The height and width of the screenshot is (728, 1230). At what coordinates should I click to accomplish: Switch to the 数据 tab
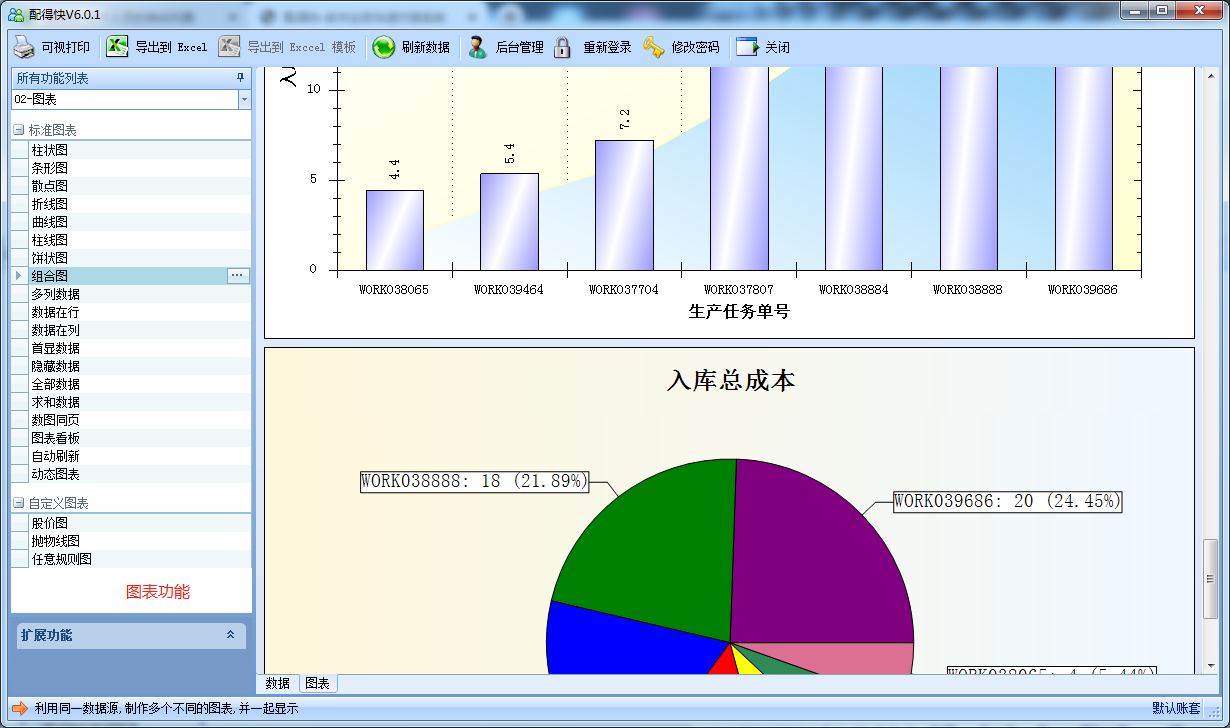coord(278,683)
